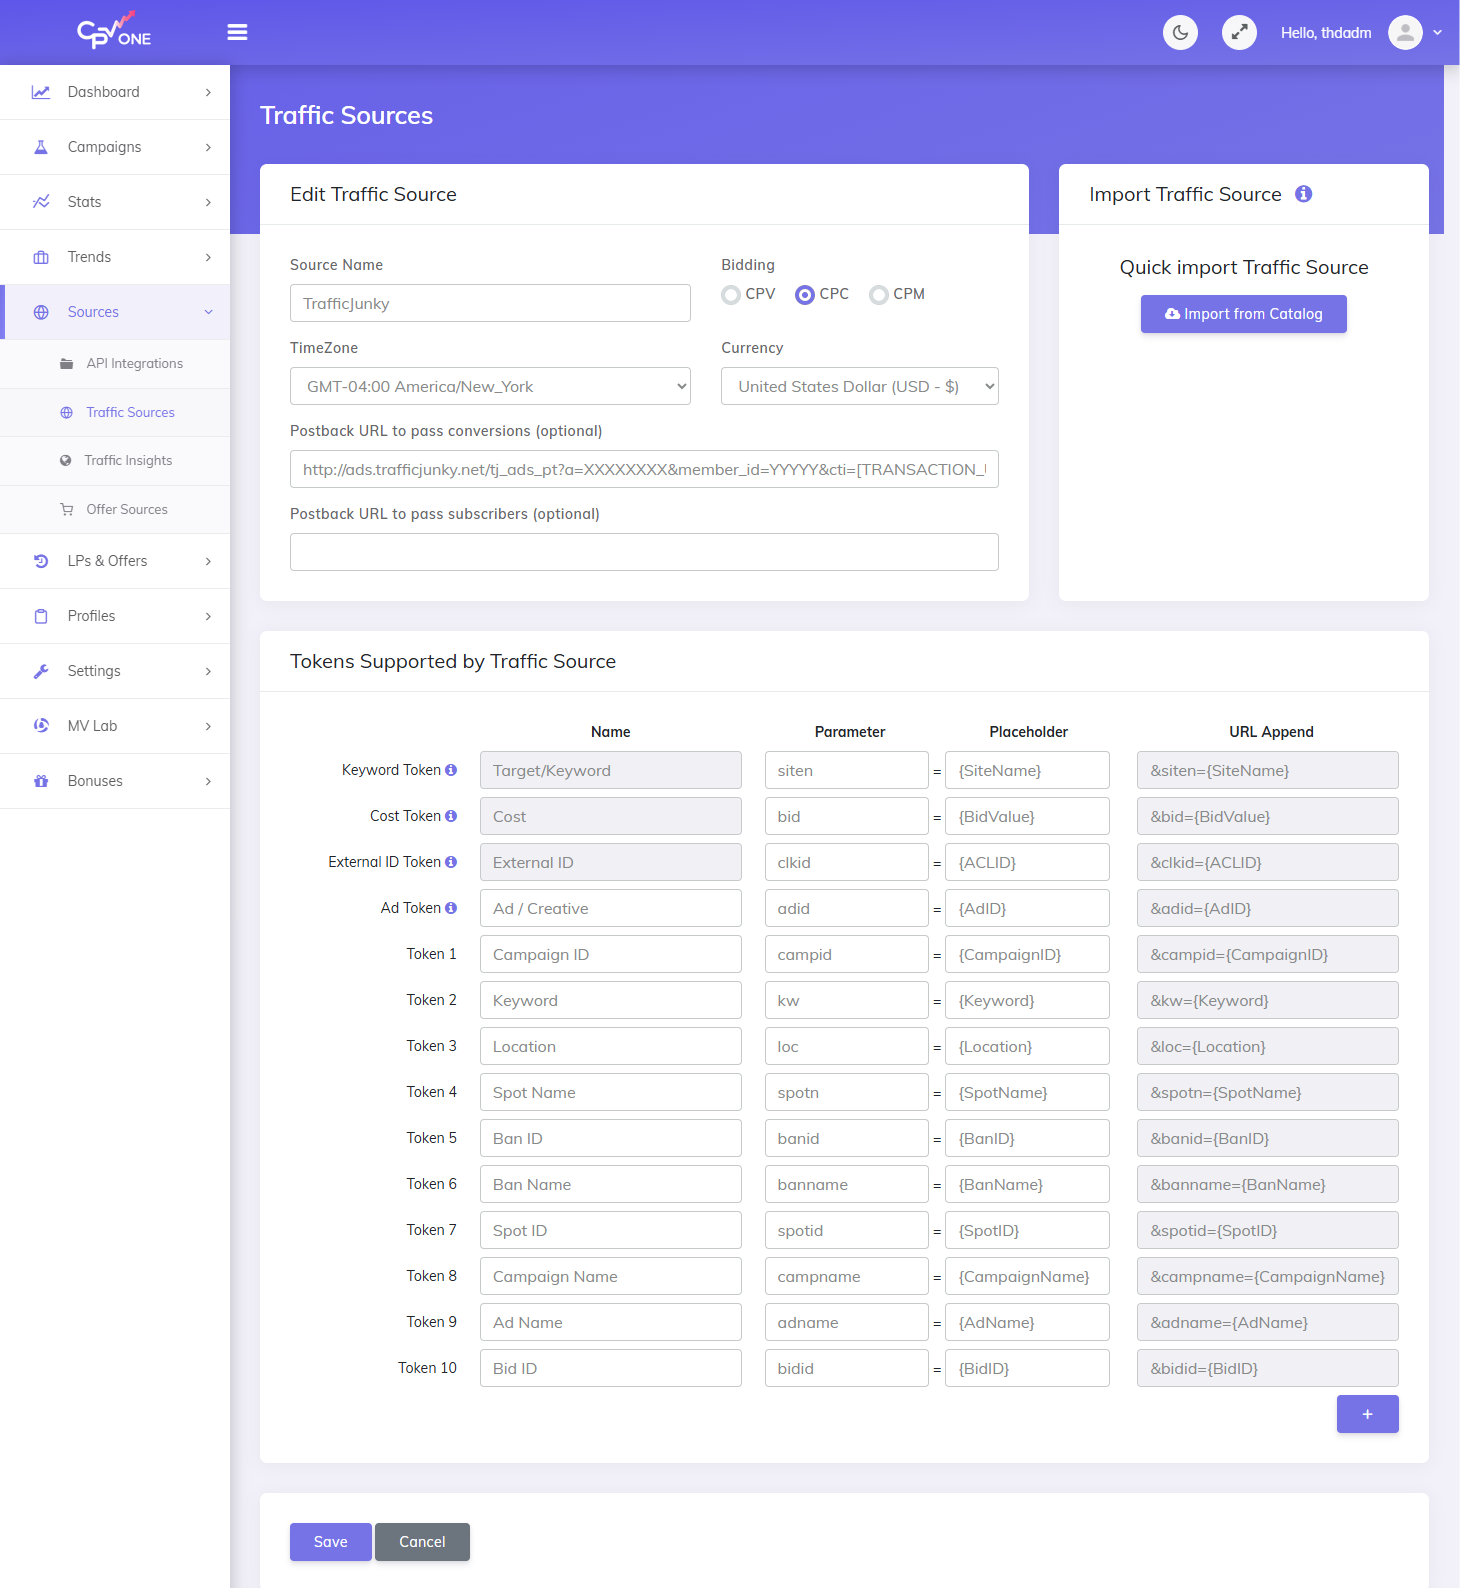
Task: Open Traffic Insights in sidebar
Action: point(128,461)
